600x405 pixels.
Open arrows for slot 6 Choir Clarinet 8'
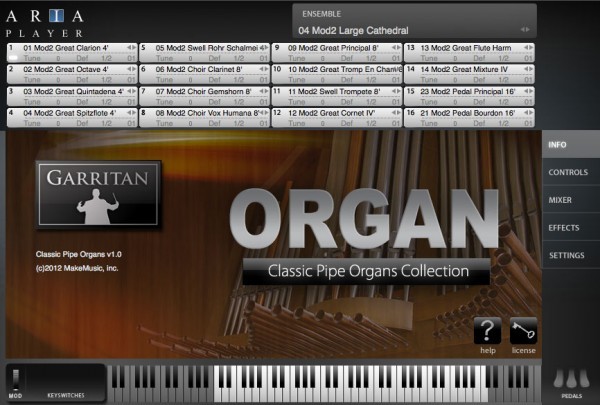tap(264, 69)
